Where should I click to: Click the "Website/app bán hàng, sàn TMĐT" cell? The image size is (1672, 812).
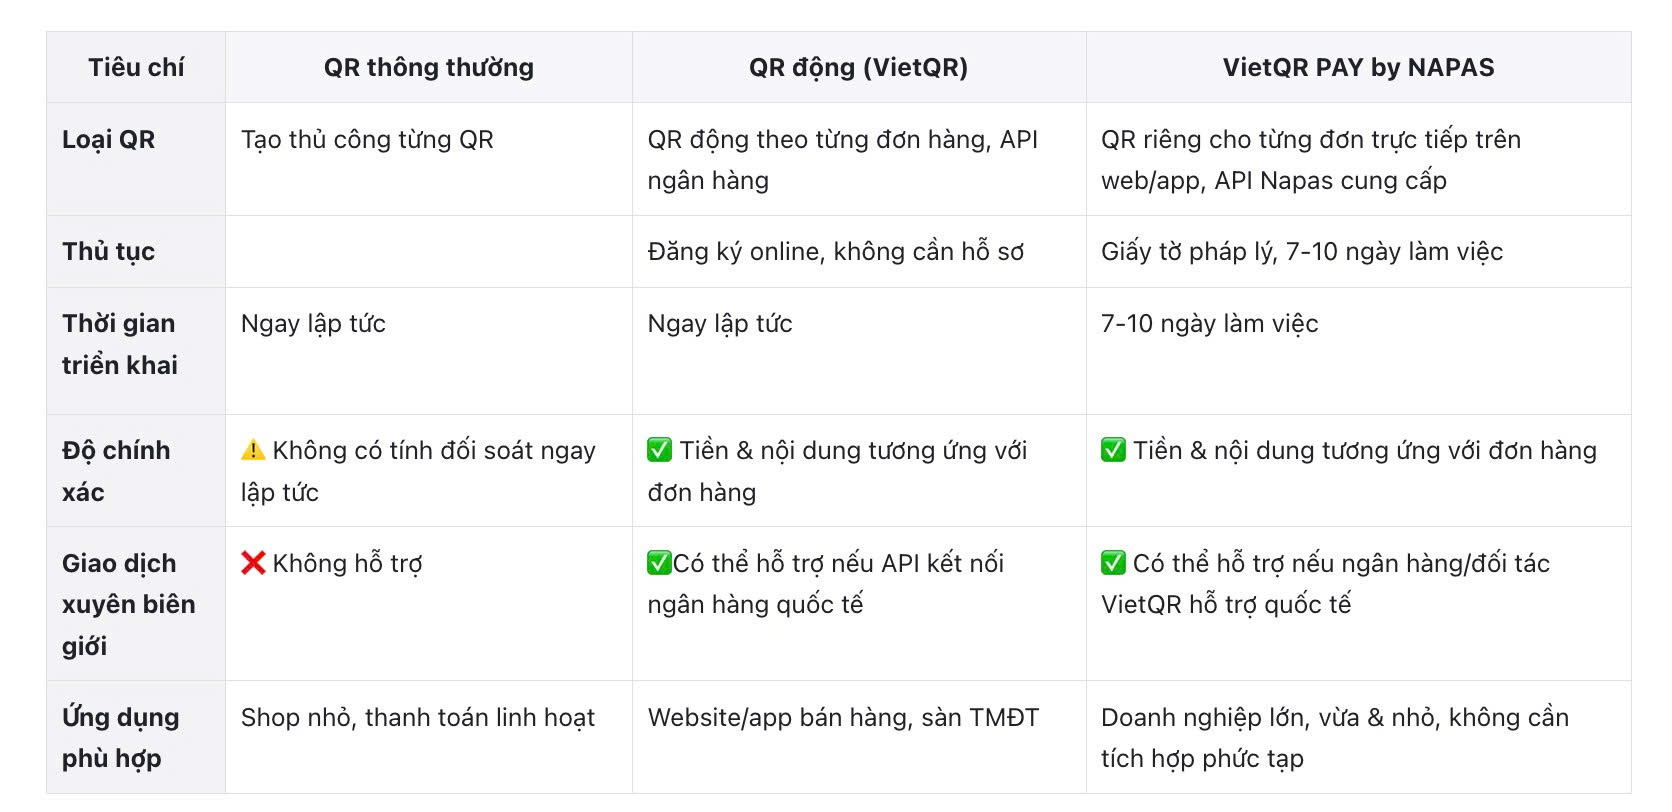tap(843, 718)
